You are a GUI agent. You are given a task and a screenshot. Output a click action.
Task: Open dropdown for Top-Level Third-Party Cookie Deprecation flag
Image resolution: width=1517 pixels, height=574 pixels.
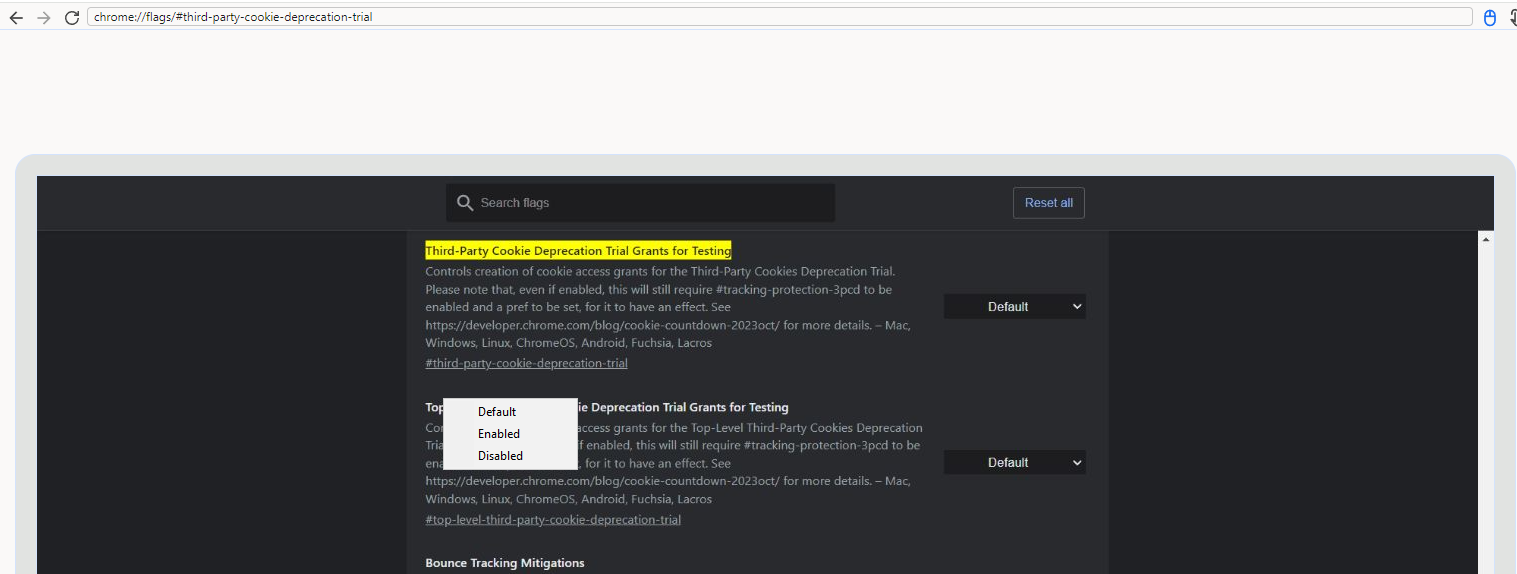[1014, 463]
